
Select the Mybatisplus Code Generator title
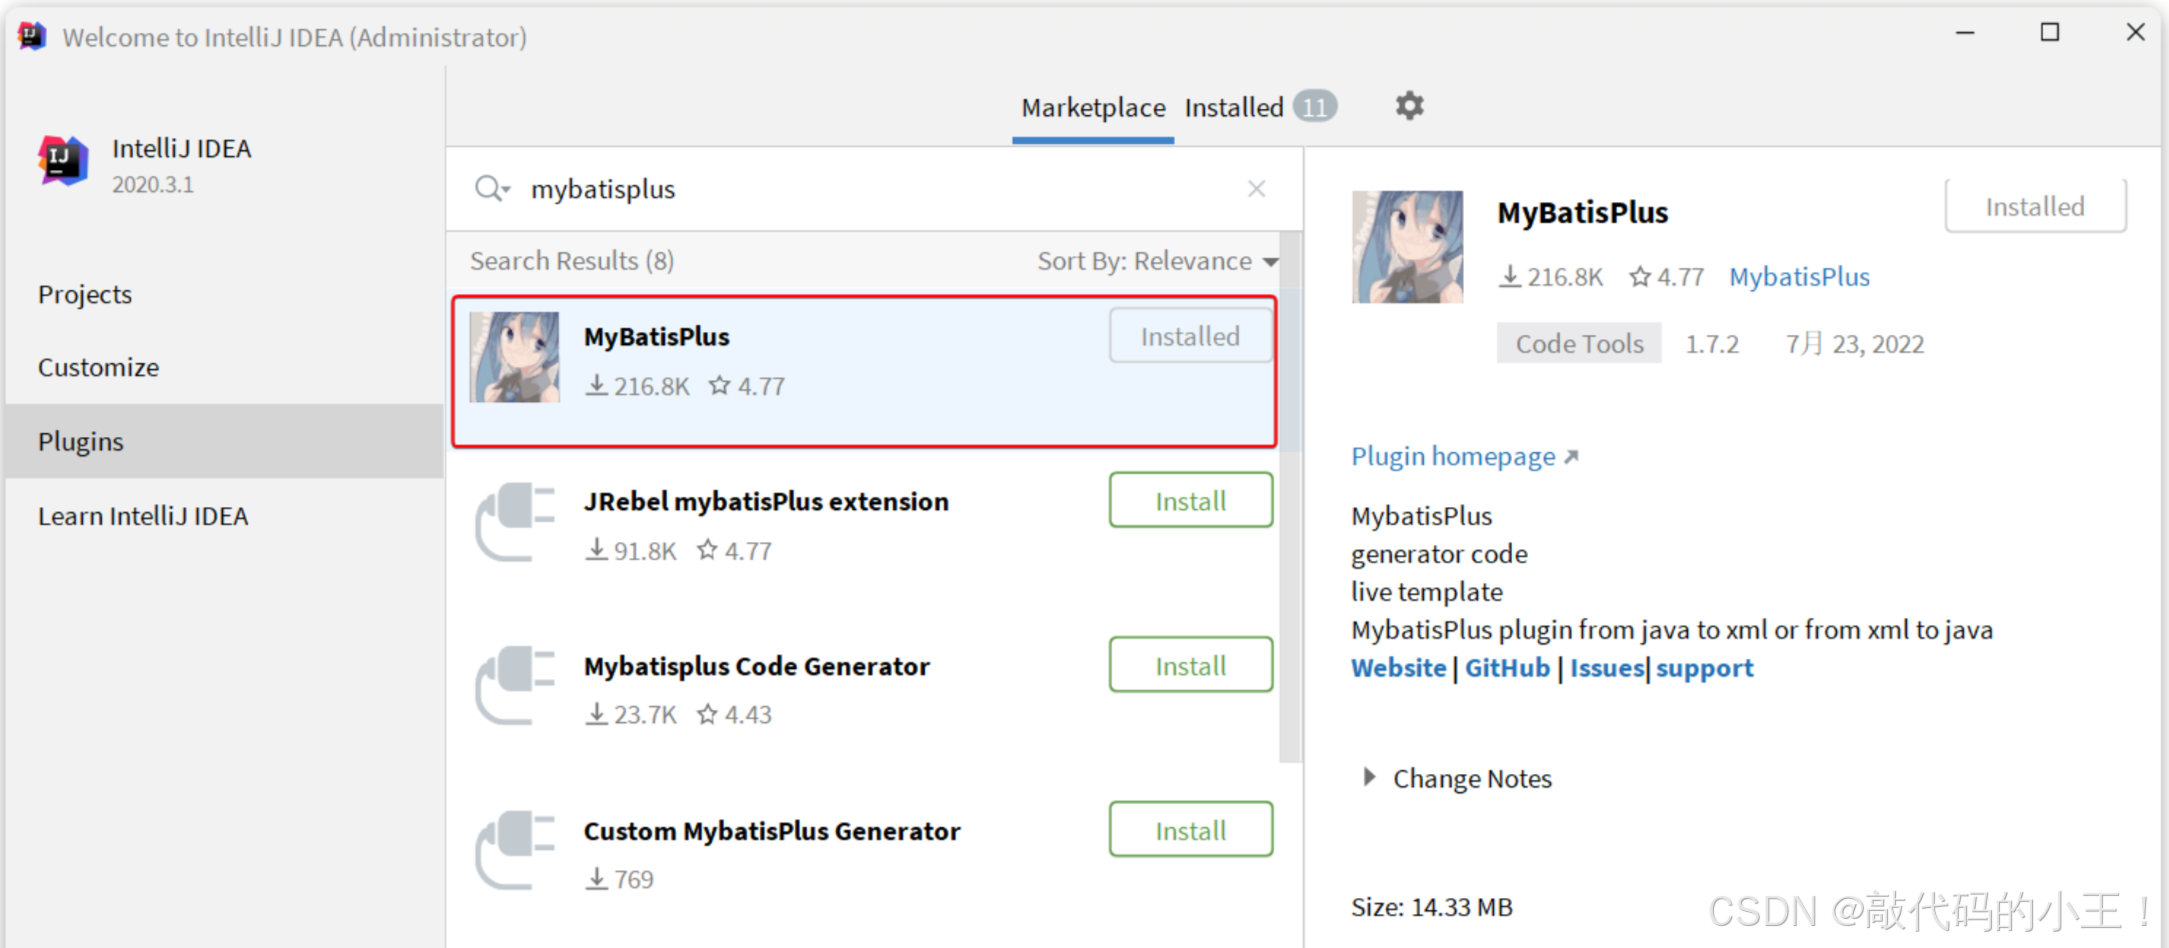(x=757, y=666)
